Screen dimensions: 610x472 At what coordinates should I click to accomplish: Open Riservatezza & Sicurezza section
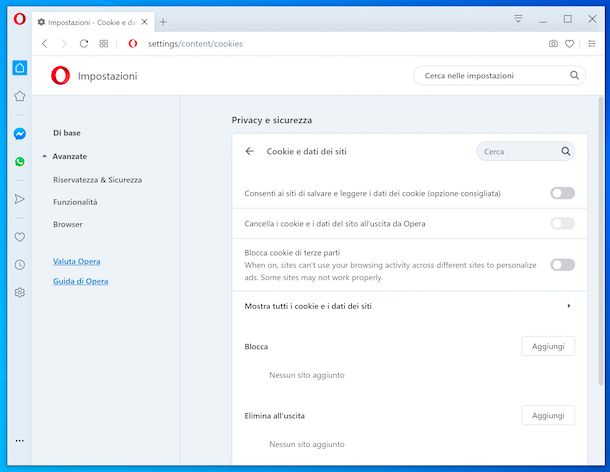click(97, 180)
